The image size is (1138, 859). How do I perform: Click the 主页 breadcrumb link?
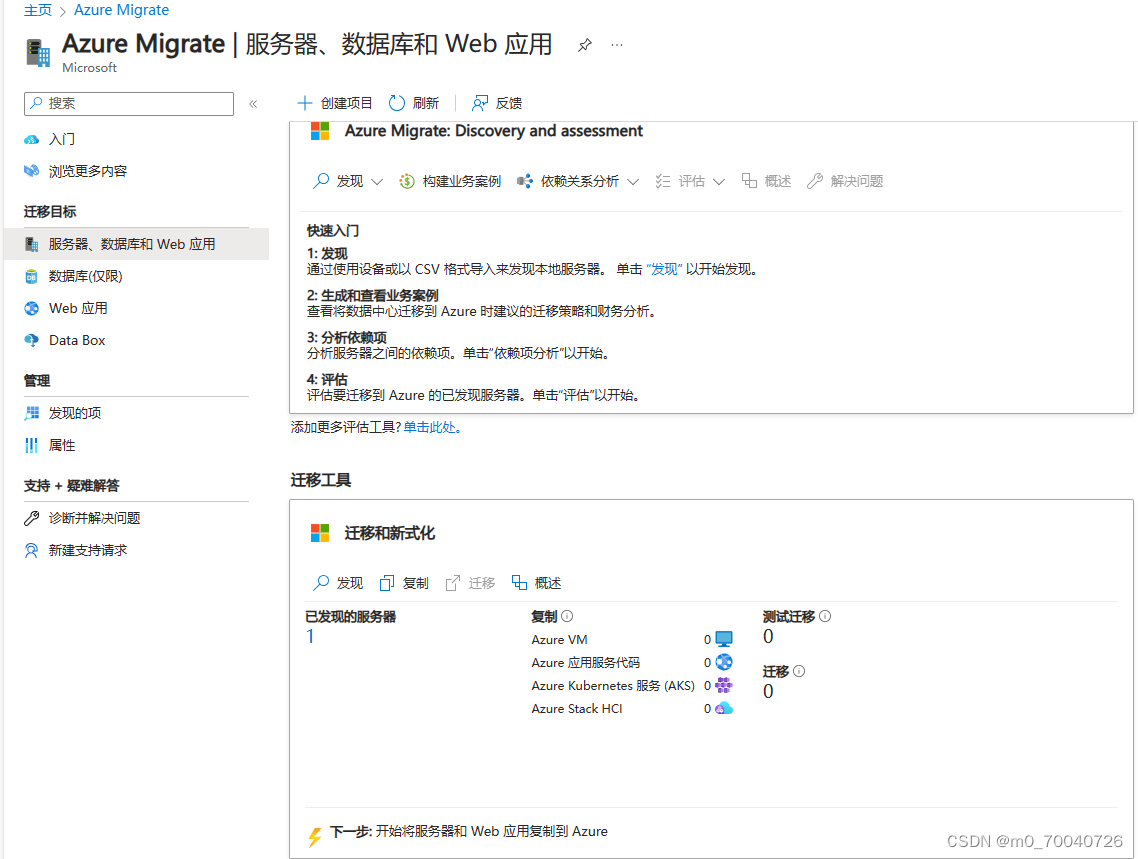(x=38, y=10)
